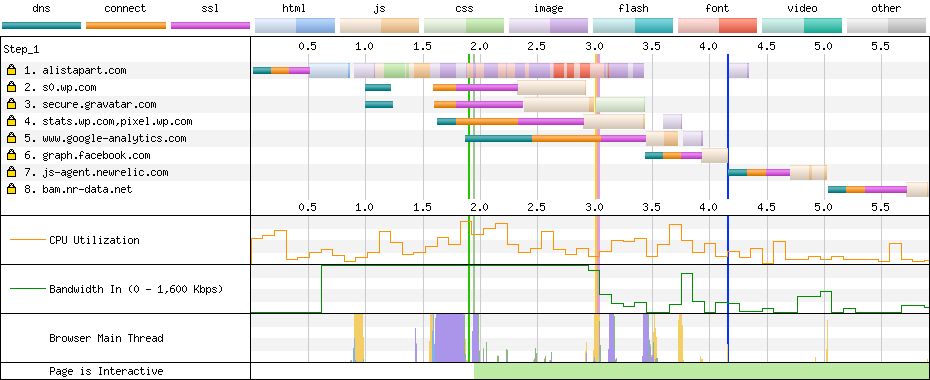Click the Step_1 header label

pyautogui.click(x=22, y=49)
